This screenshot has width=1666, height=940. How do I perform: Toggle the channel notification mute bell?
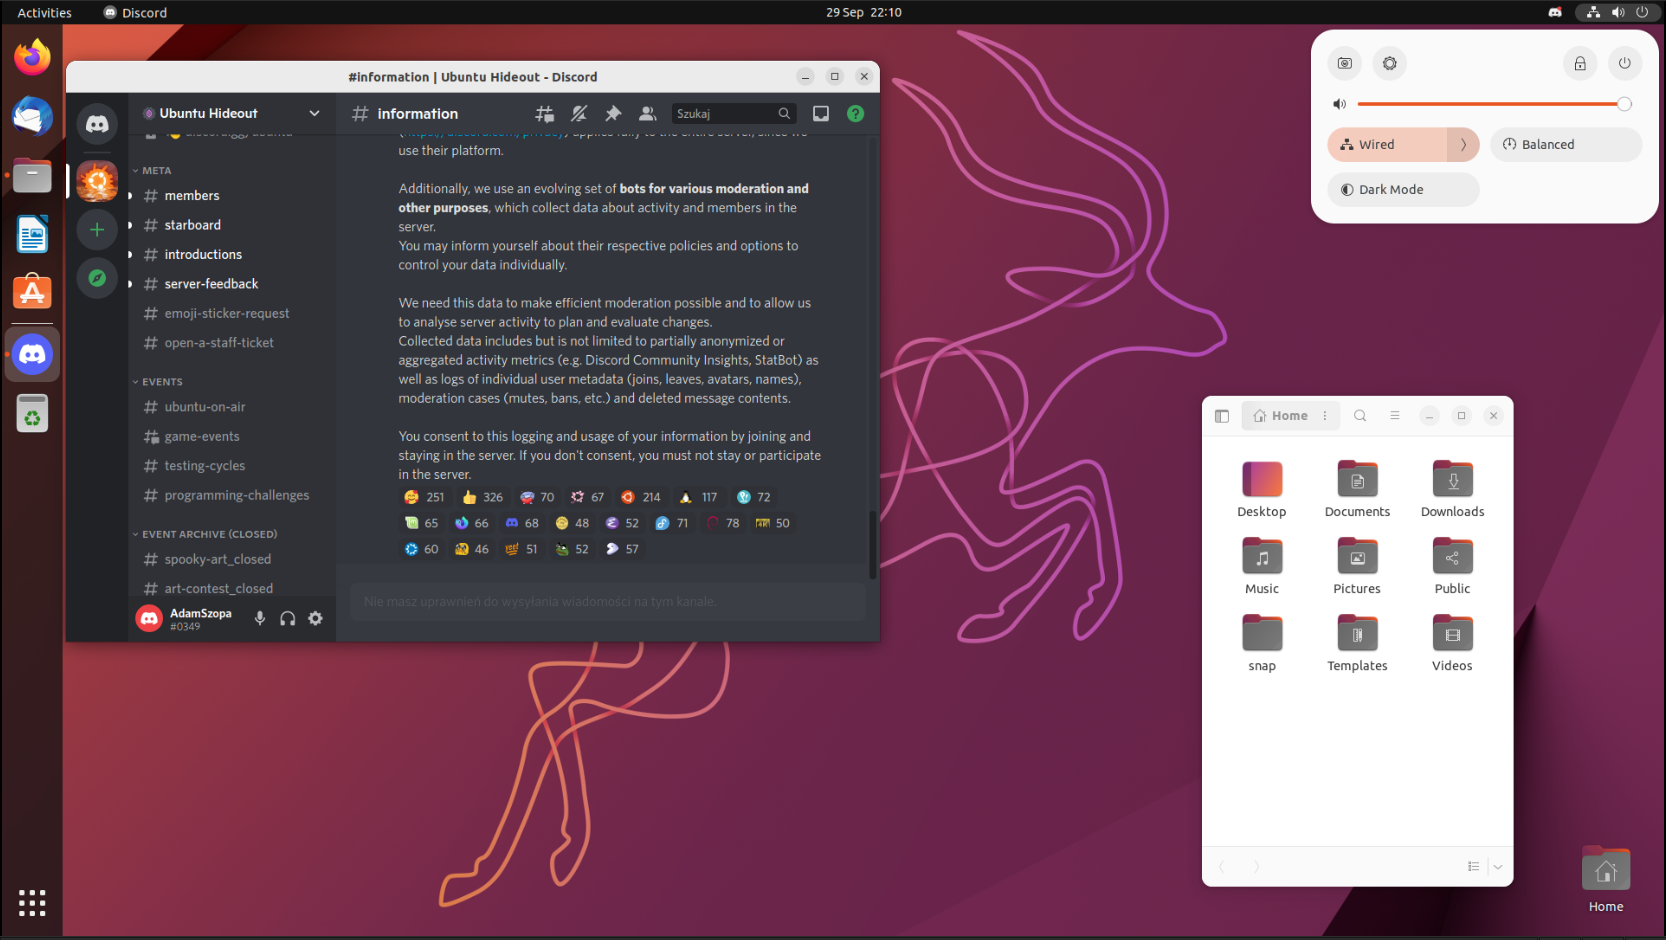[x=579, y=113]
